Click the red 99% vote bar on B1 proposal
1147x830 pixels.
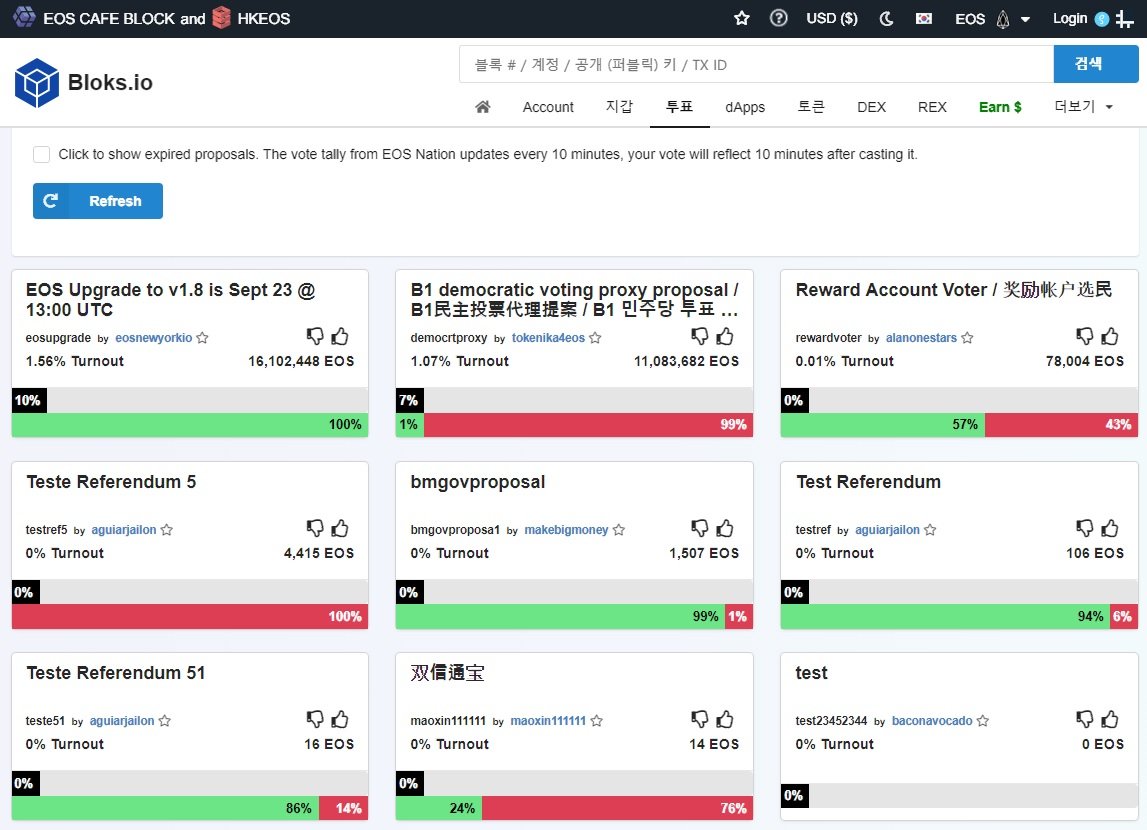588,425
